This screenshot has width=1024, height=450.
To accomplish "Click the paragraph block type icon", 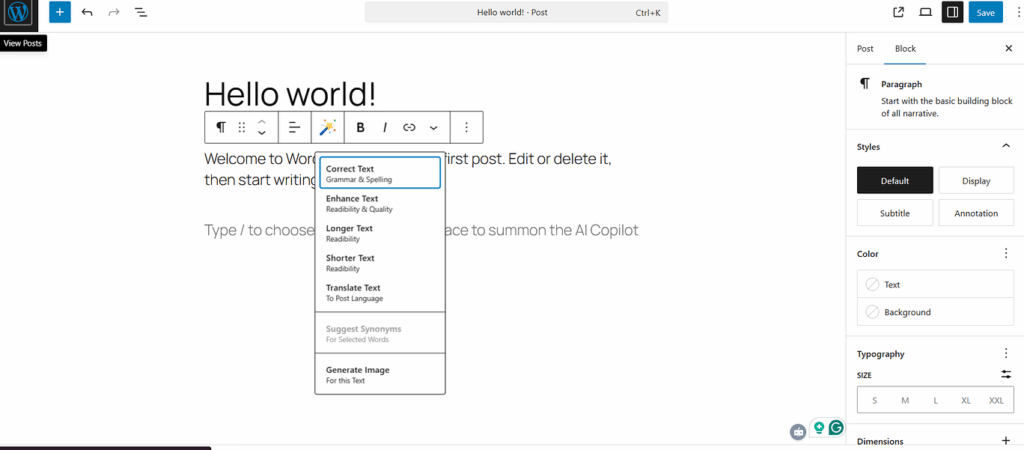I will point(220,128).
